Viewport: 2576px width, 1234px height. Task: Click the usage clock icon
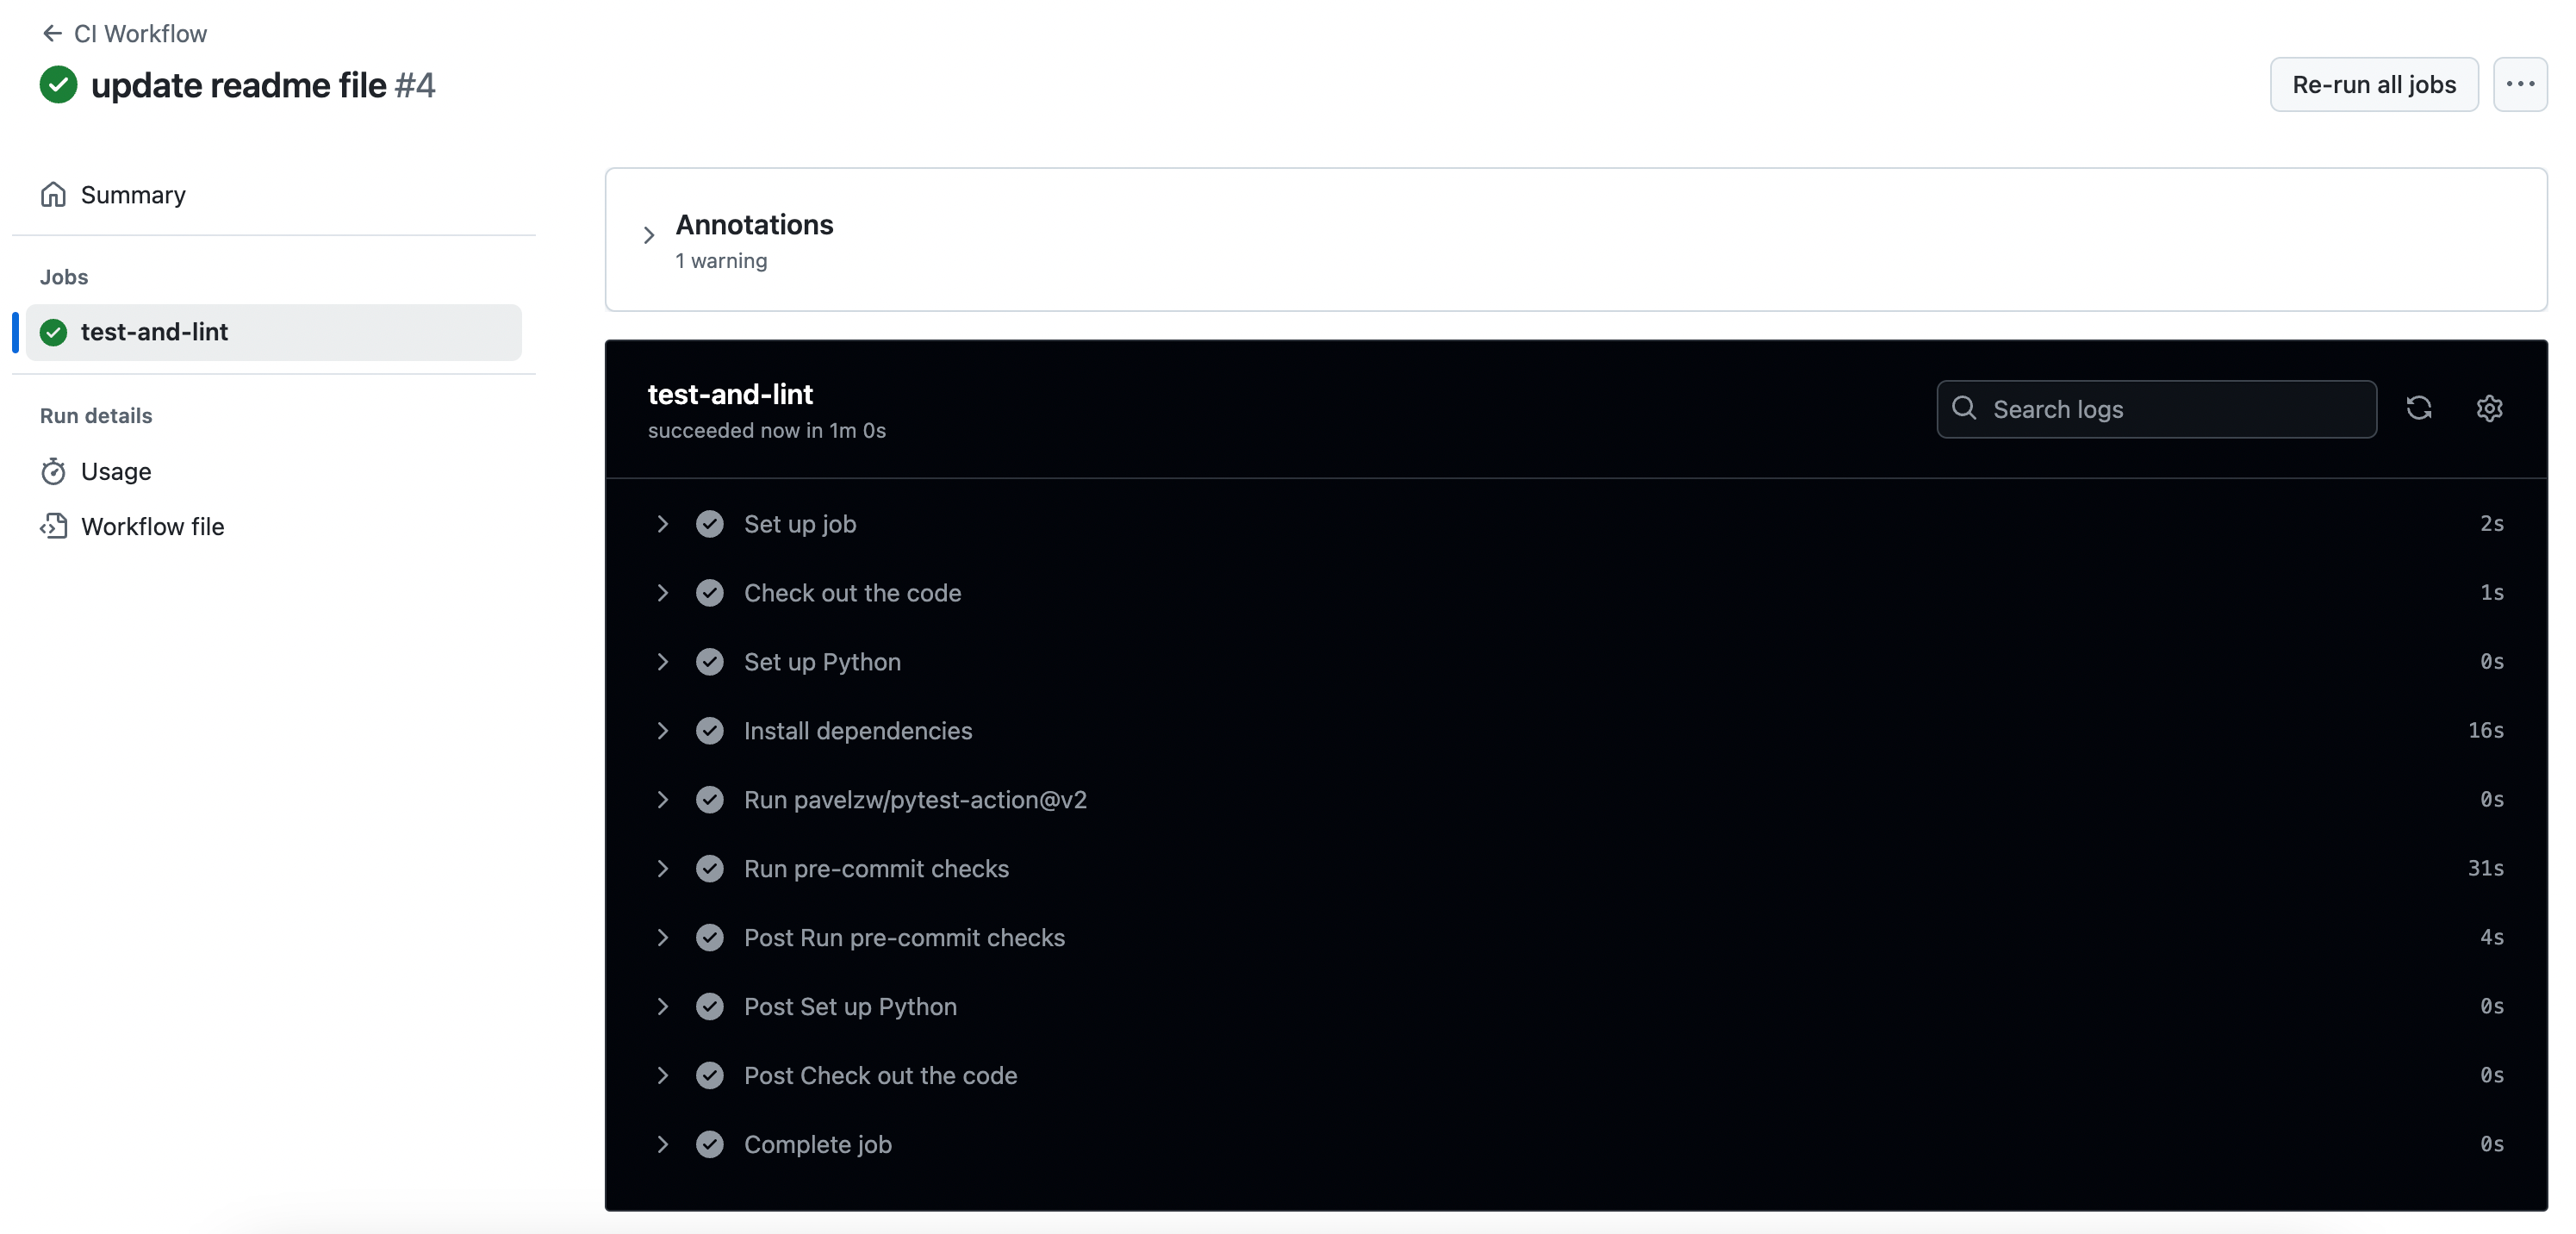click(x=53, y=470)
